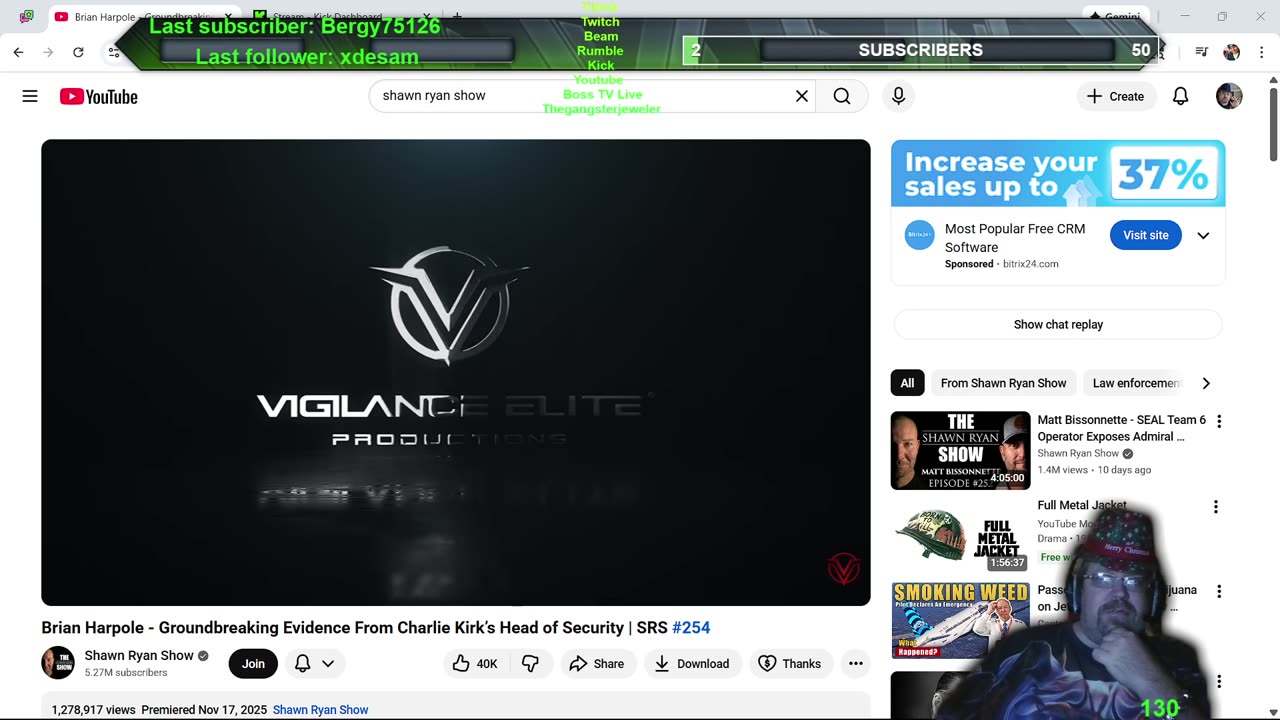Follow the #254 hashtag link
Image resolution: width=1280 pixels, height=720 pixels.
pos(691,628)
